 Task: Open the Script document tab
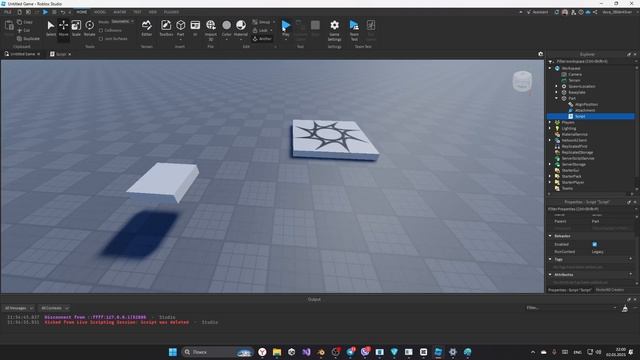[x=60, y=54]
